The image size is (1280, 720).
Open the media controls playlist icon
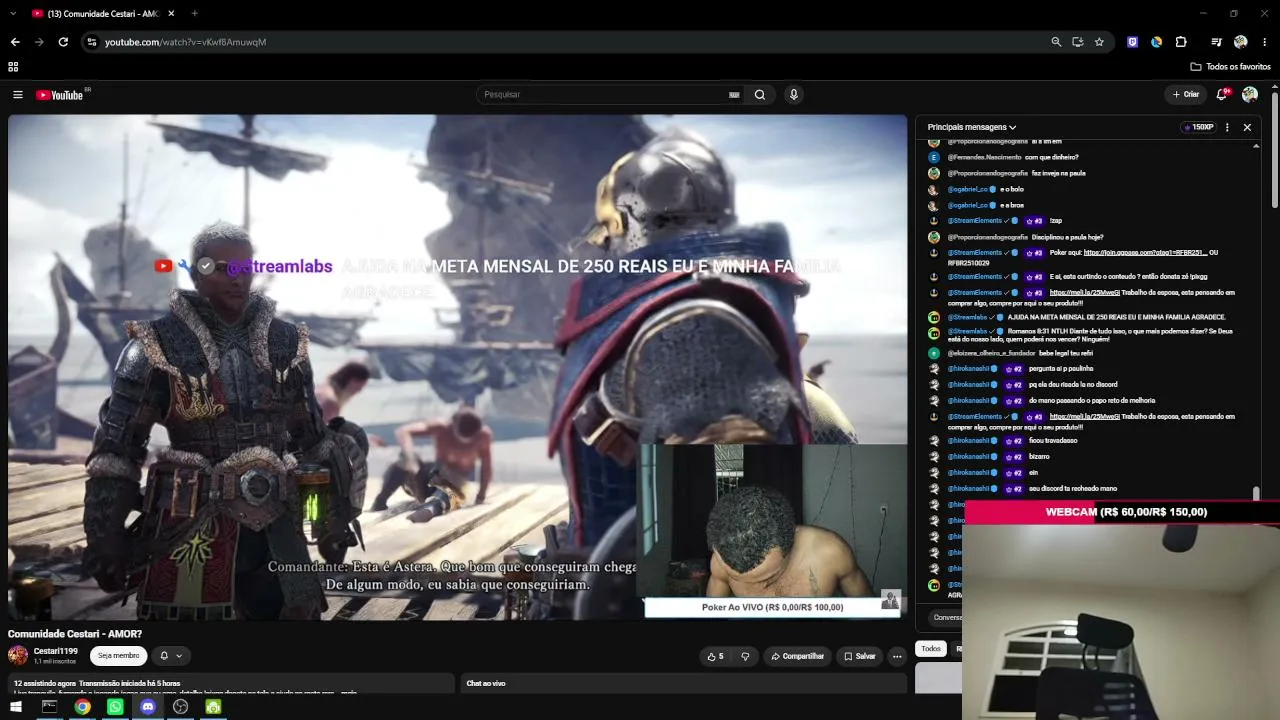[1216, 42]
